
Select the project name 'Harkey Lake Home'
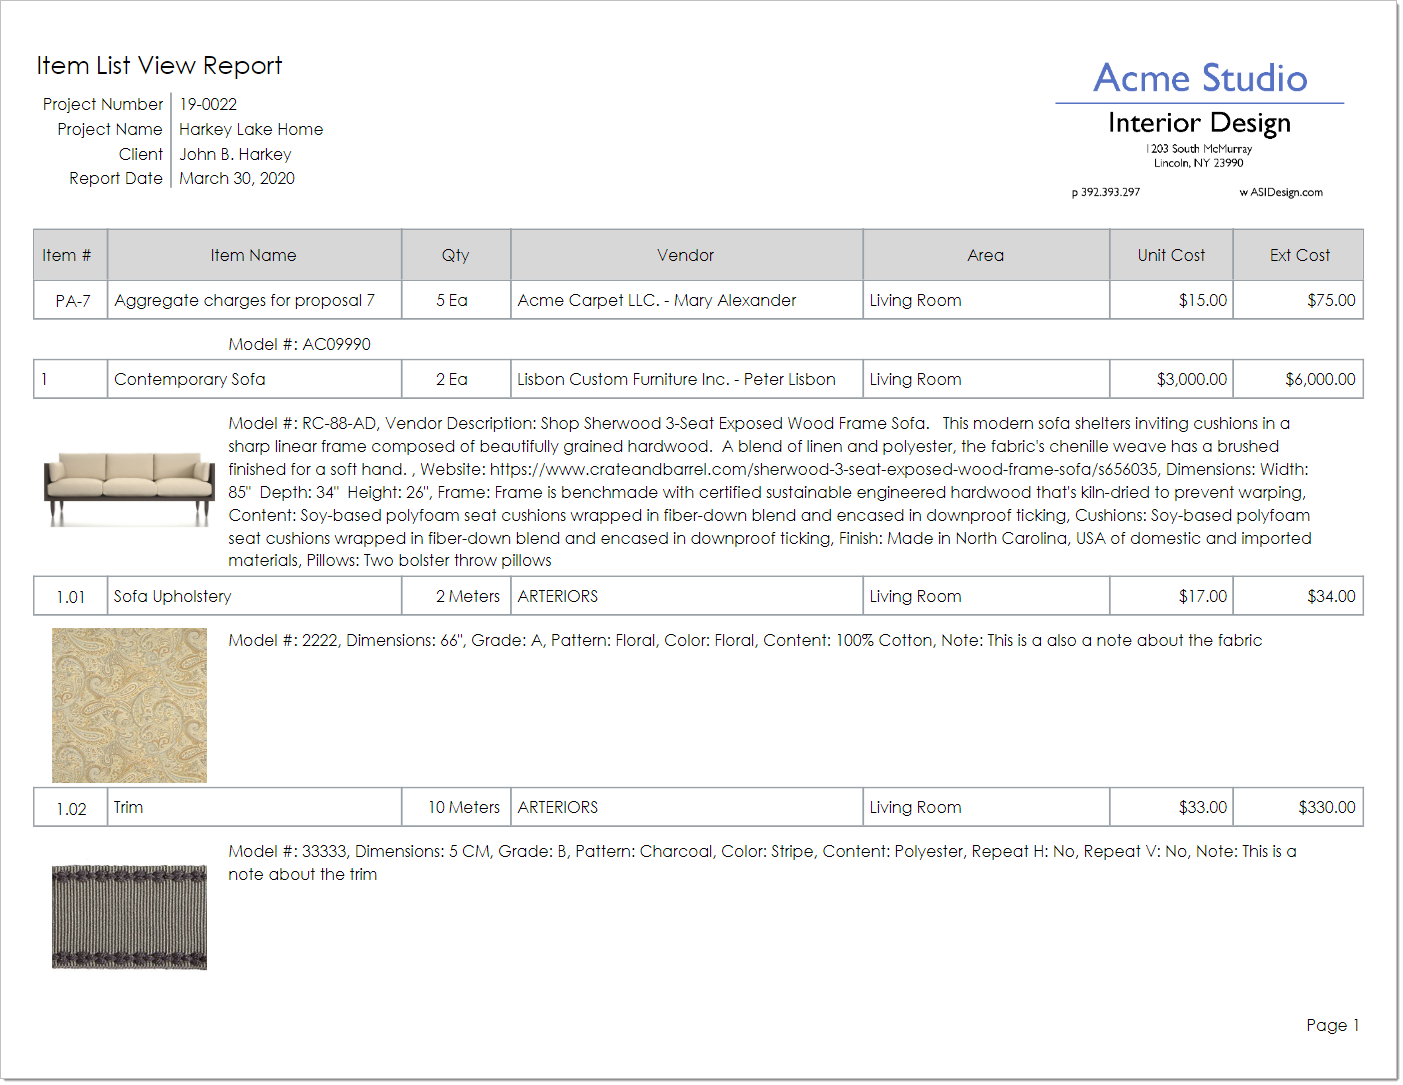point(251,129)
